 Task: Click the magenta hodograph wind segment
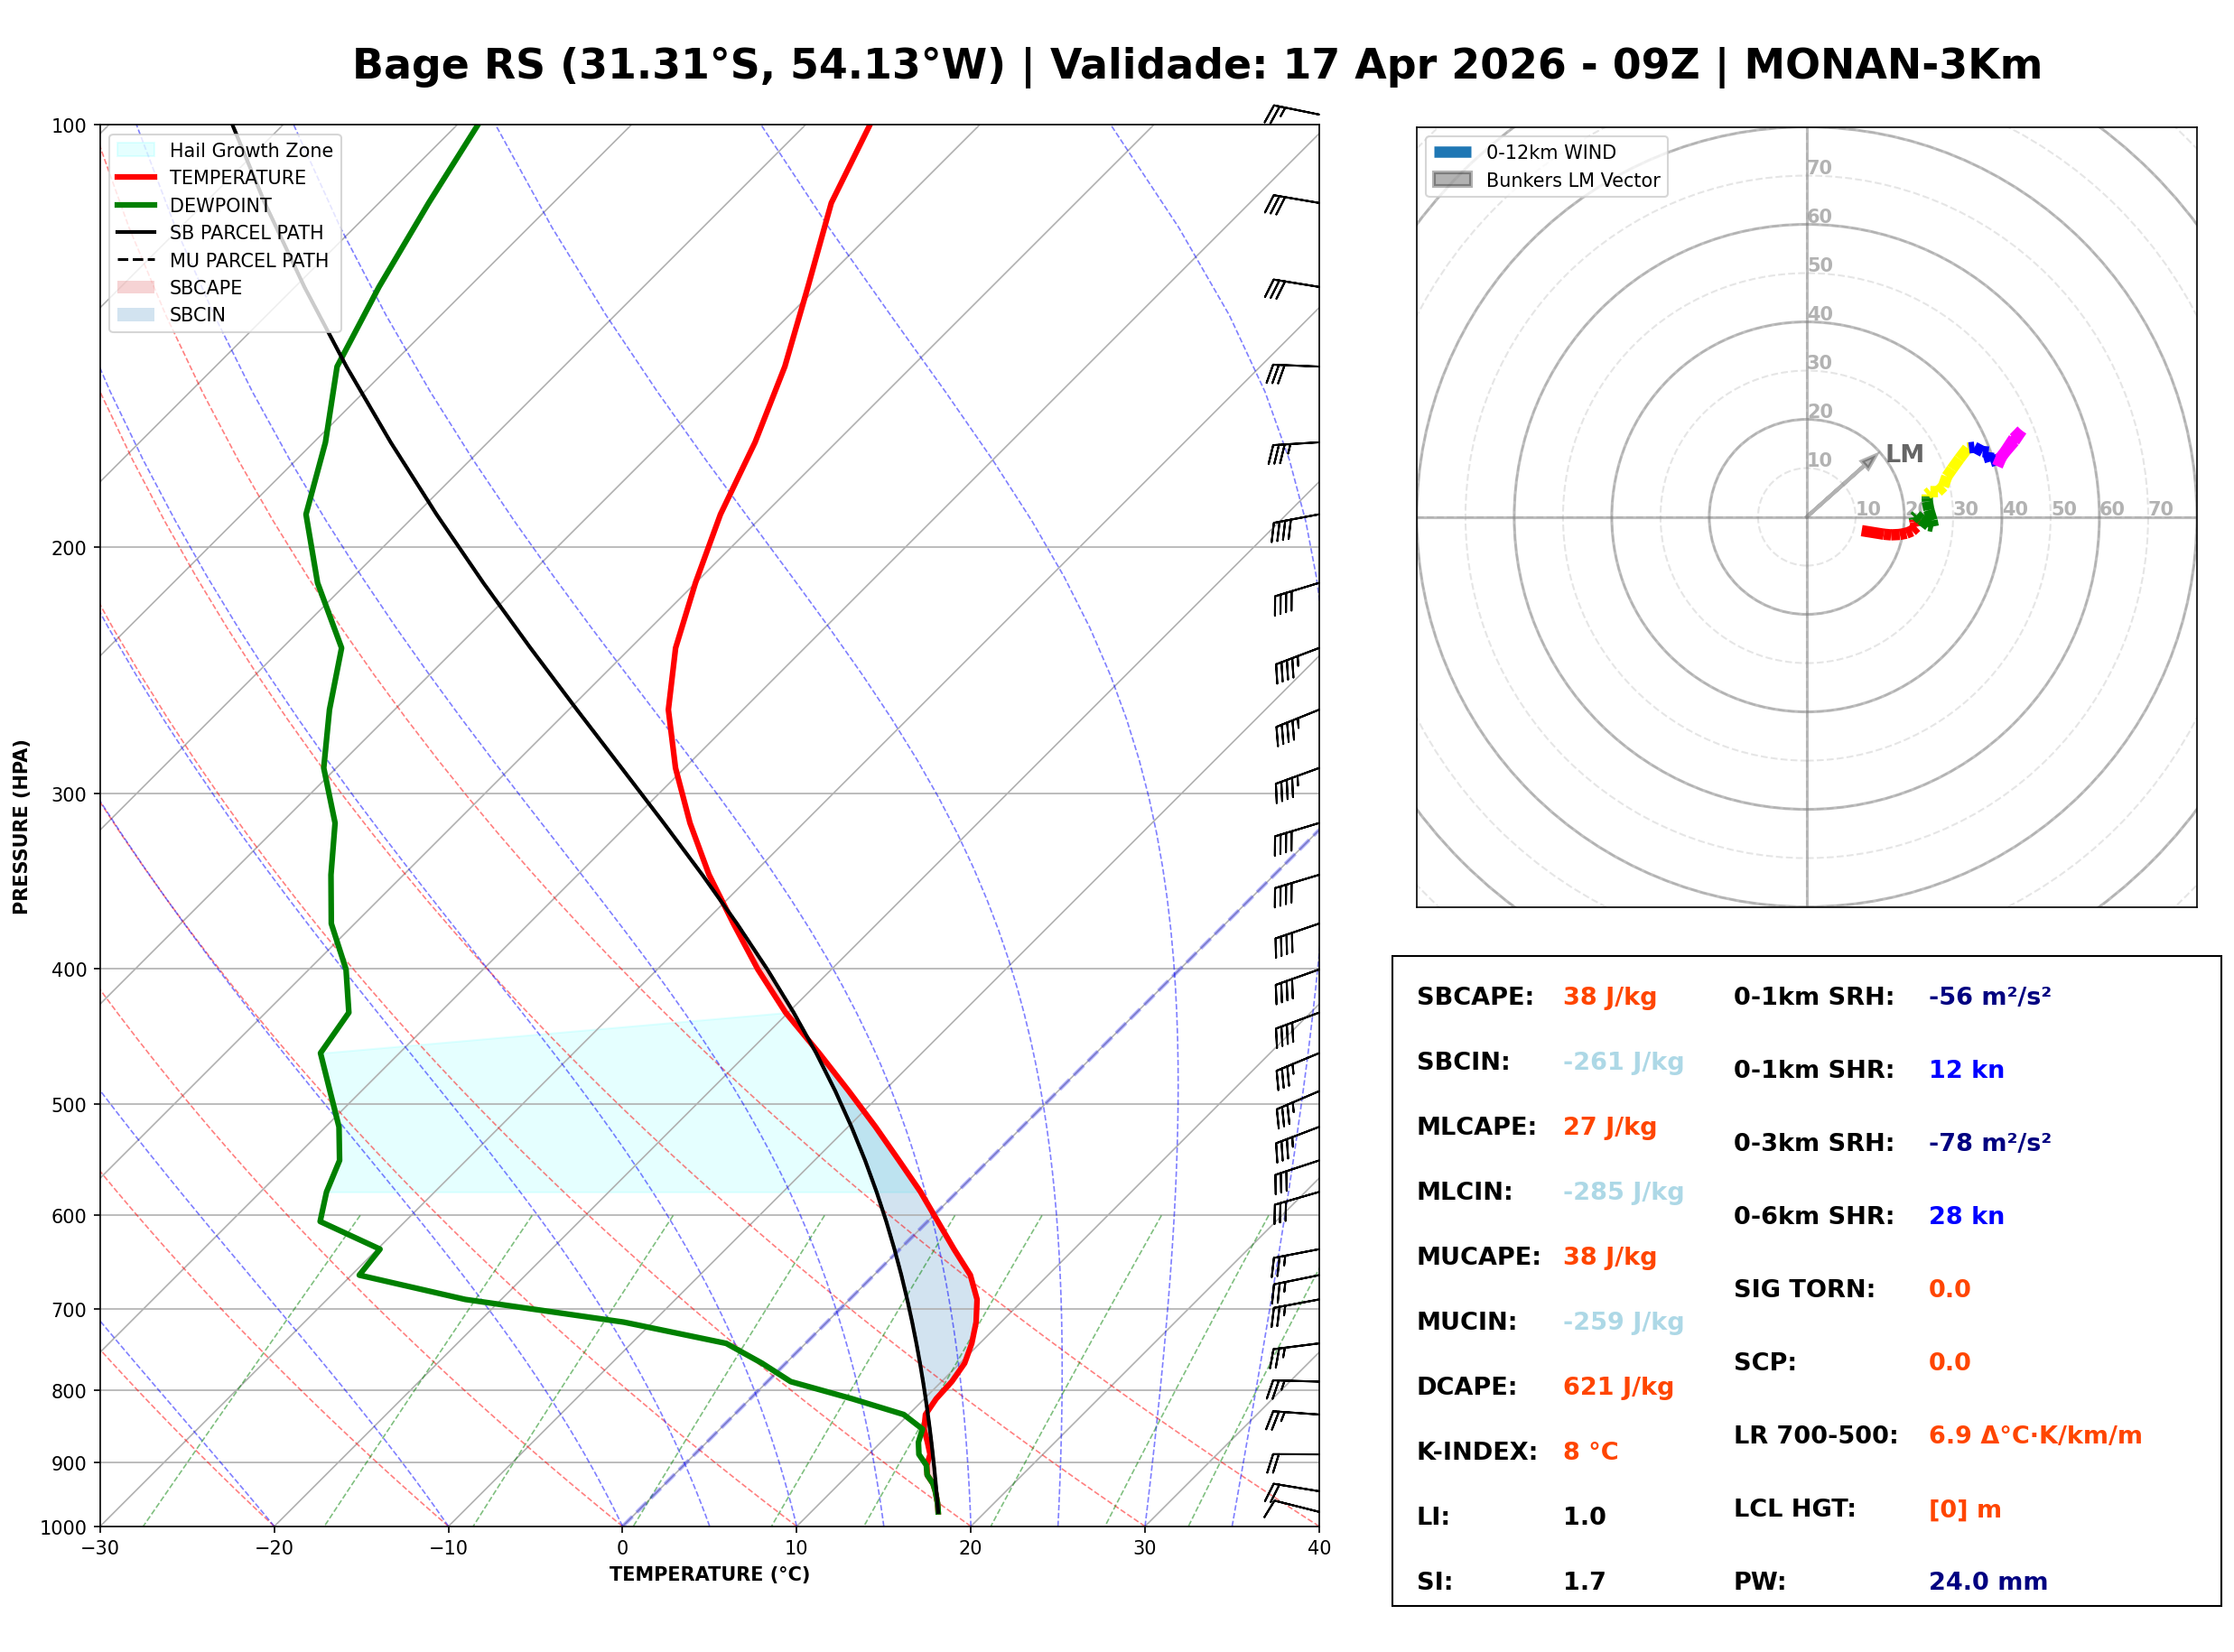pyautogui.click(x=2008, y=448)
